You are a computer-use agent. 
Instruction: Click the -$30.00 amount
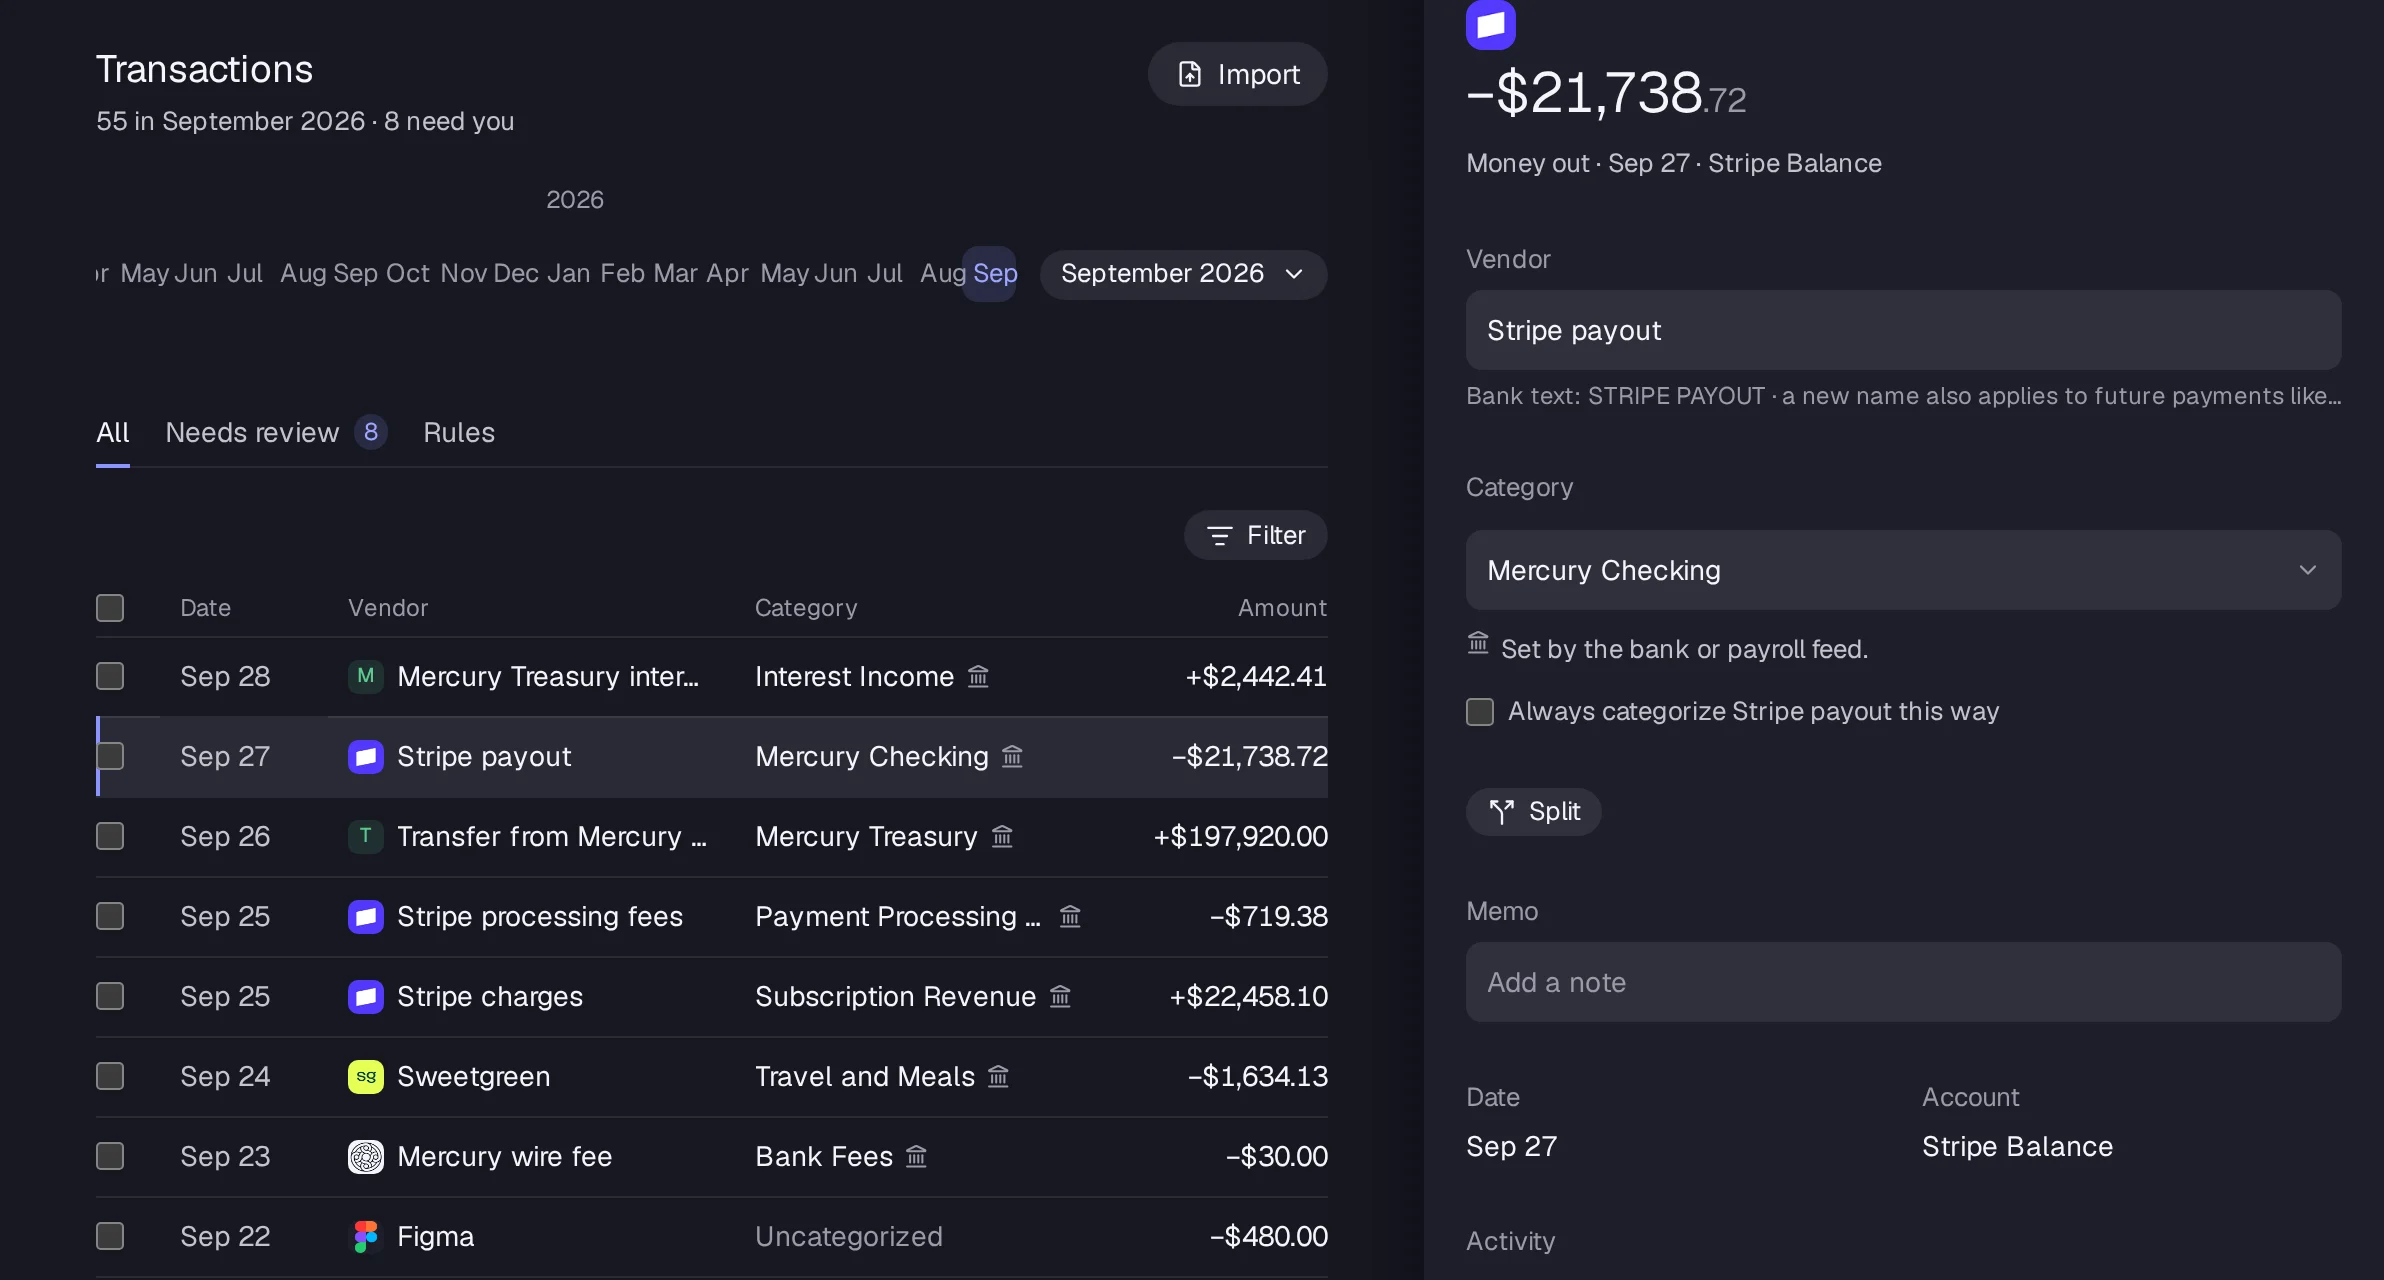[x=1277, y=1157]
